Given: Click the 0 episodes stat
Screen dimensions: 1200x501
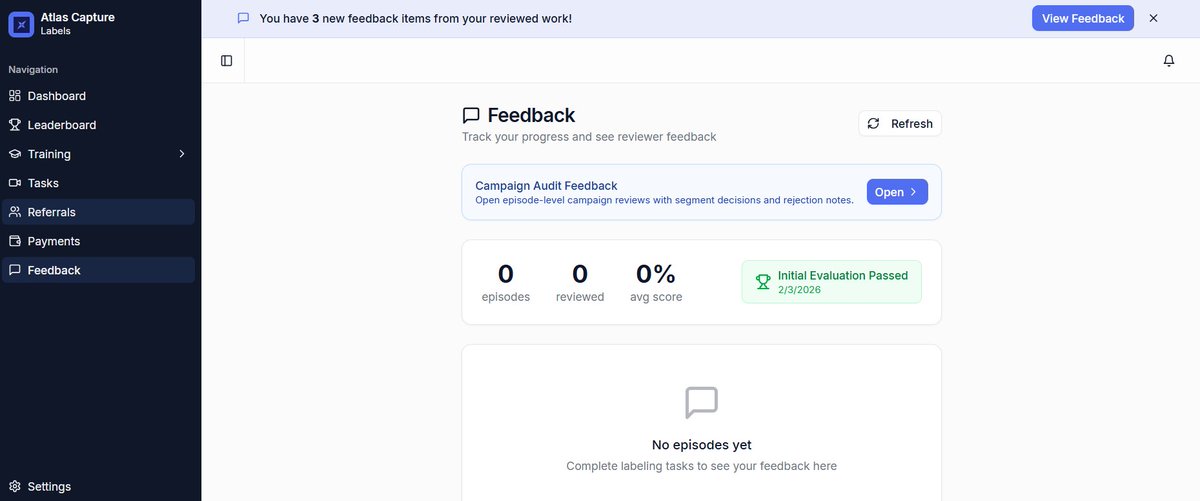Looking at the screenshot, I should (506, 282).
